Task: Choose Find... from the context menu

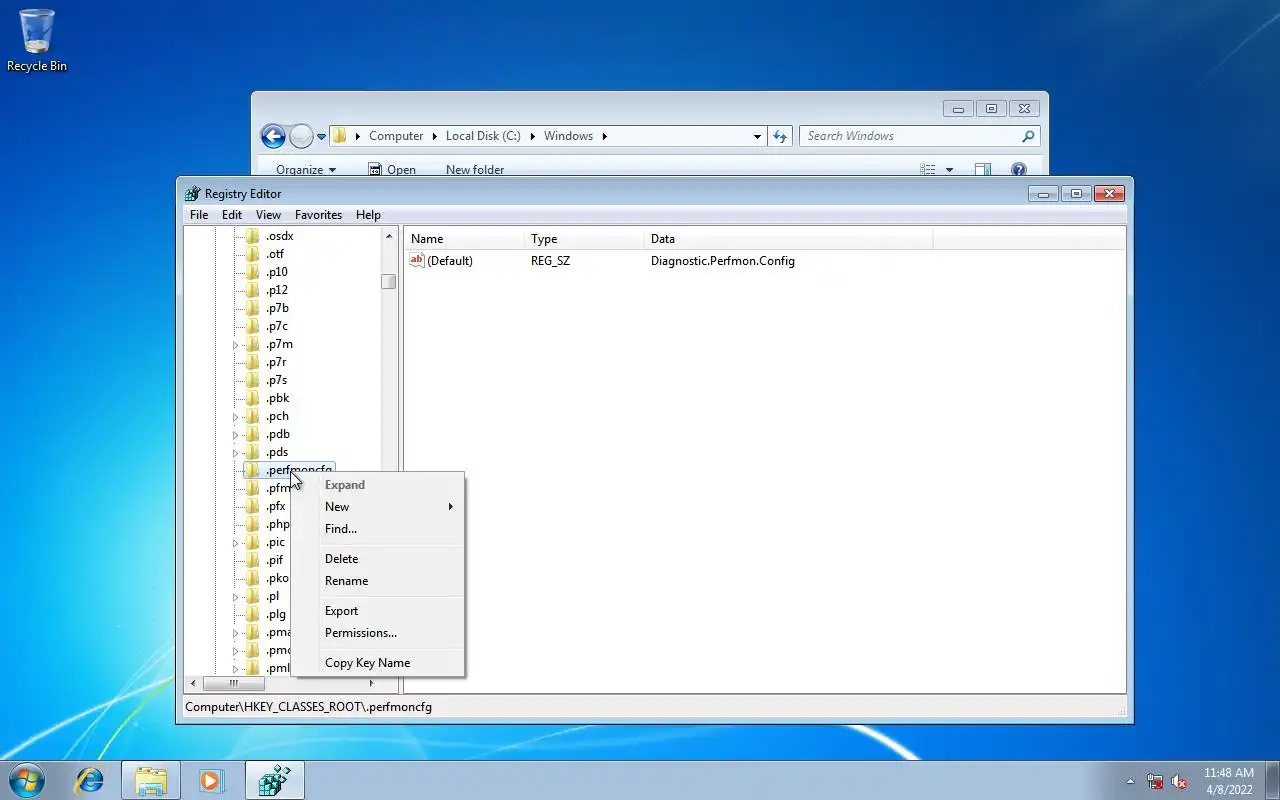Action: (x=378, y=529)
